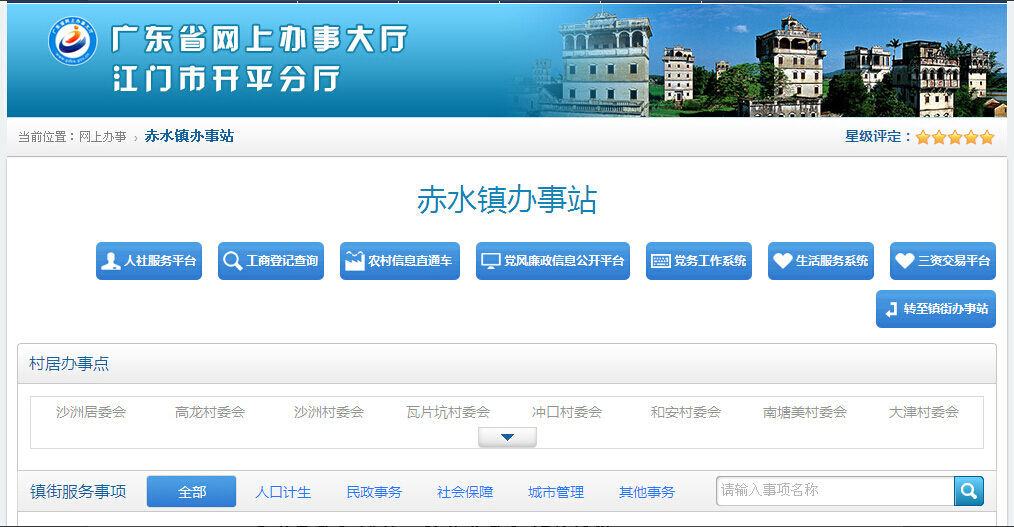This screenshot has height=527, width=1014.
Task: Click the 网上办事 breadcrumb link
Action: coord(103,137)
